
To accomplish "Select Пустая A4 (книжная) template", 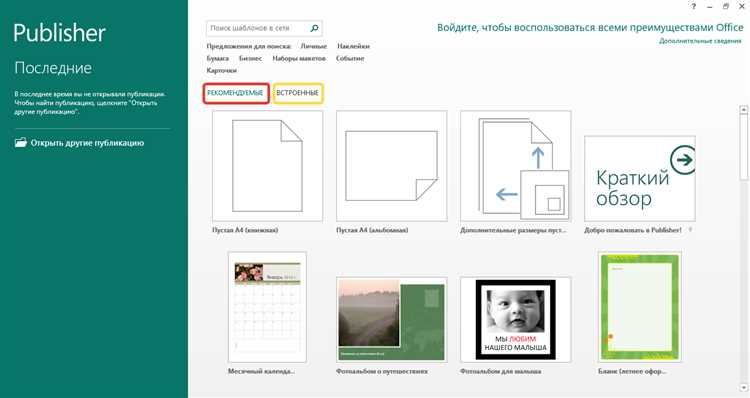I will click(267, 166).
